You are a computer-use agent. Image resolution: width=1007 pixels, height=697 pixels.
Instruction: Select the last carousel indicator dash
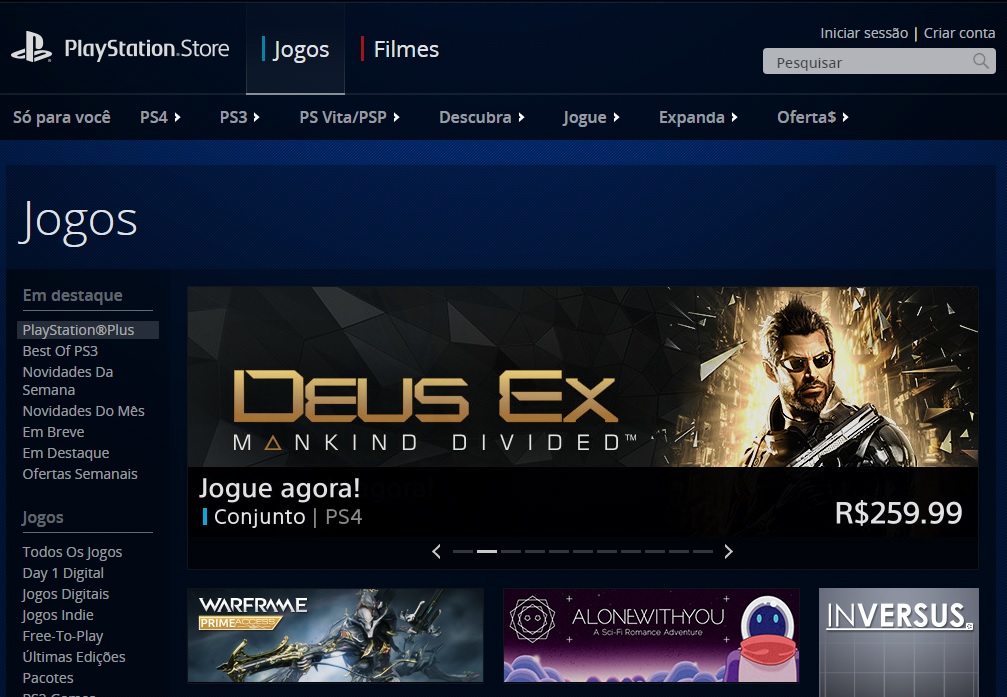pyautogui.click(x=703, y=551)
